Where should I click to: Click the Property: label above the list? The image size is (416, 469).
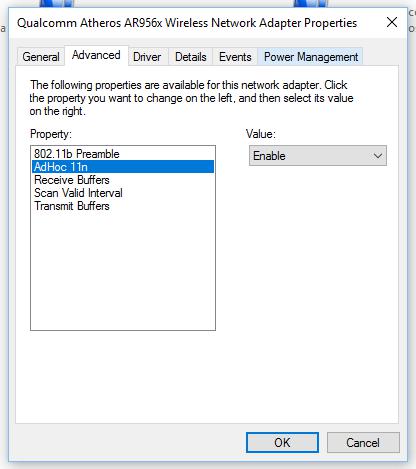(51, 134)
